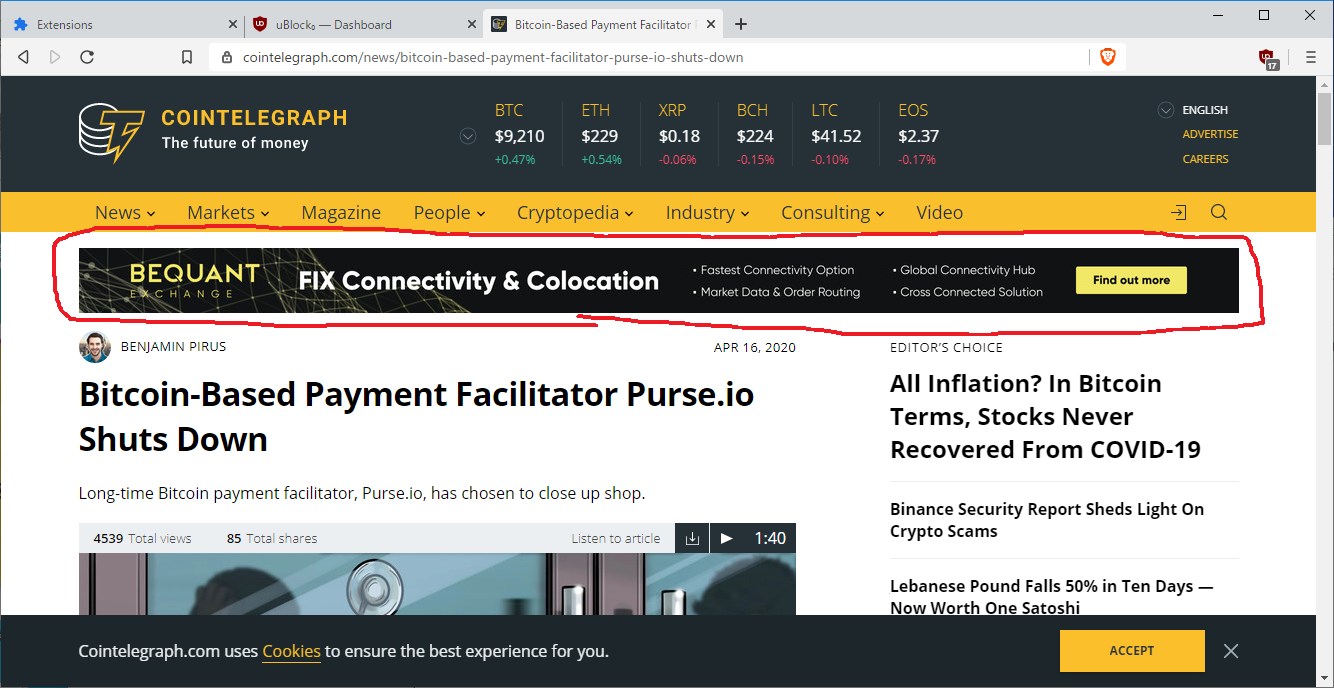The image size is (1334, 688).
Task: Open the browser hamburger menu
Action: click(1311, 57)
